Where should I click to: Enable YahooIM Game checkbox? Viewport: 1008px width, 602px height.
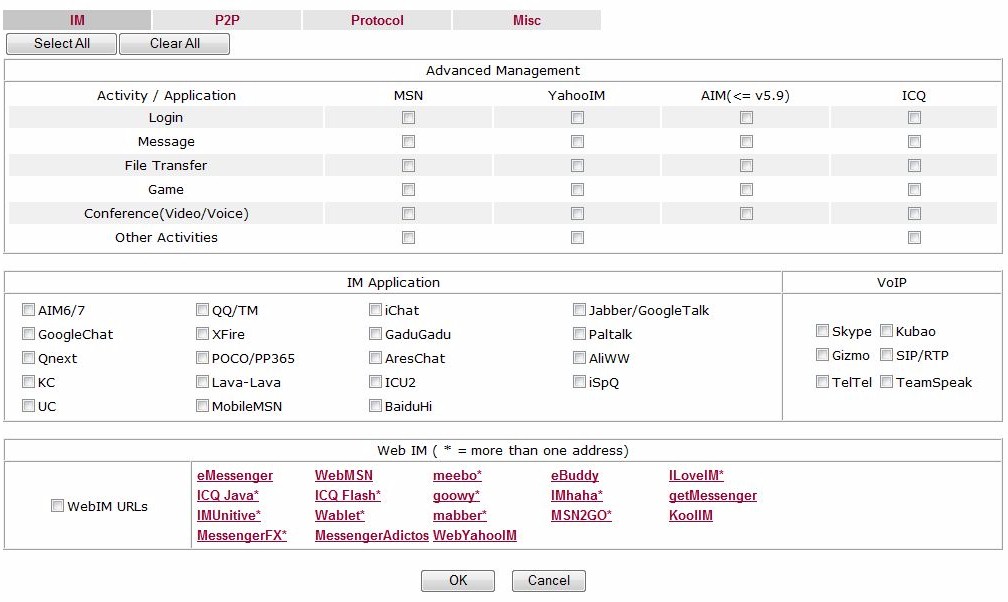577,190
